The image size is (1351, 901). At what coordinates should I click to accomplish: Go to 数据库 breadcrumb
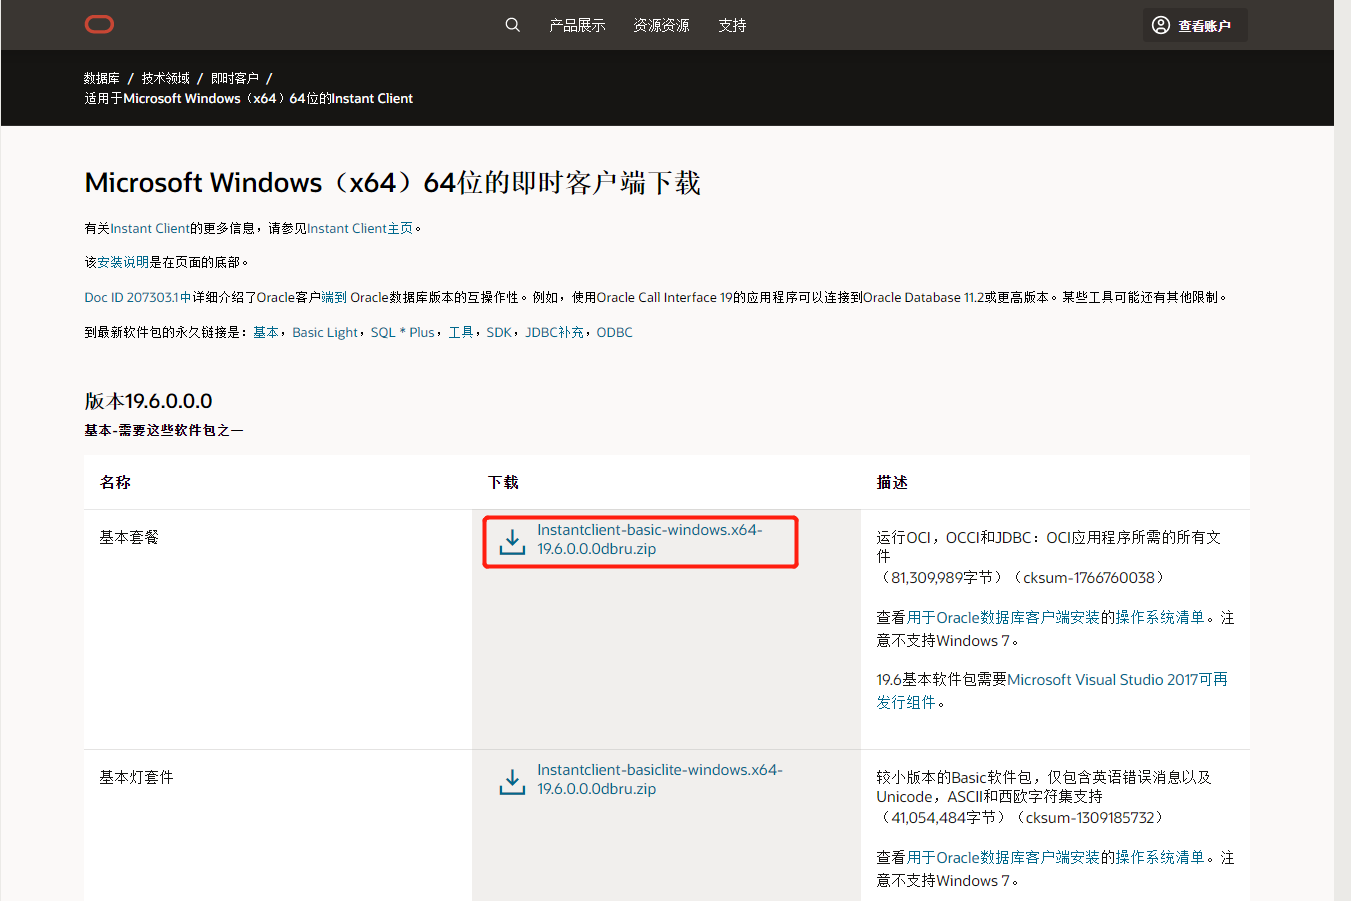102,78
